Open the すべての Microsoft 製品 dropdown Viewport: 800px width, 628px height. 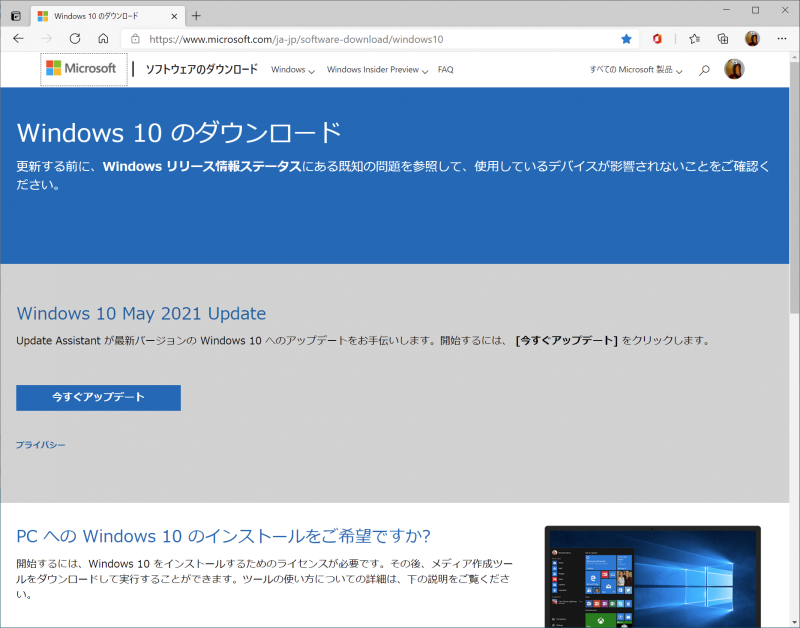click(634, 70)
